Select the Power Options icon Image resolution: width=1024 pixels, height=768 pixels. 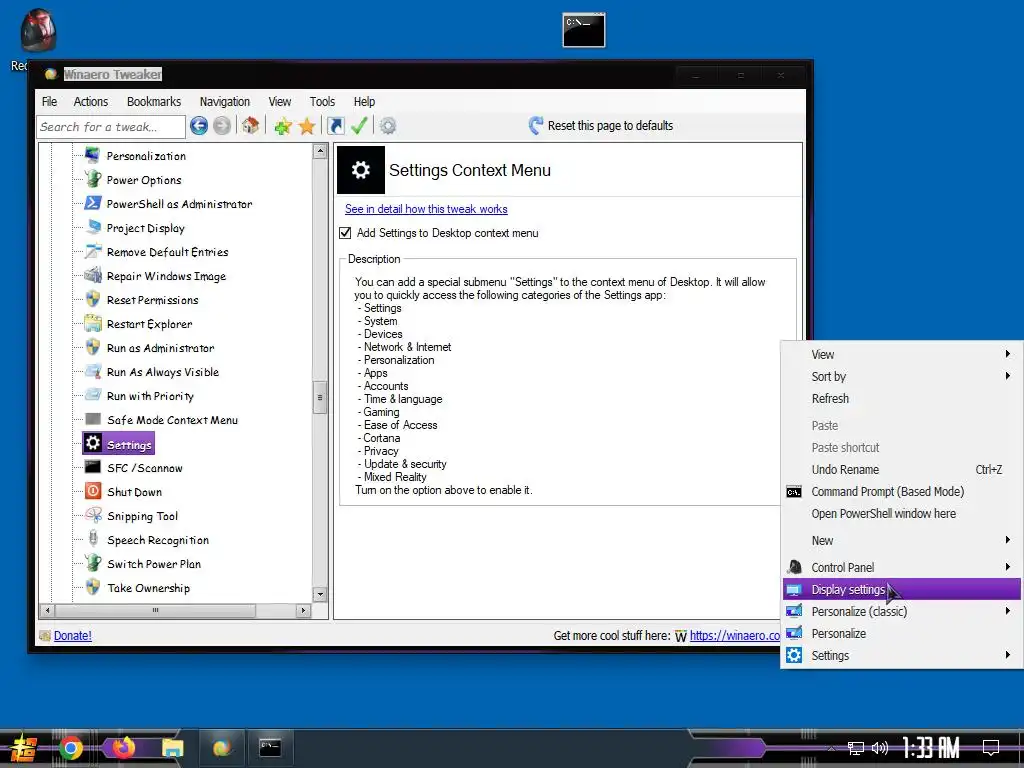(93, 180)
